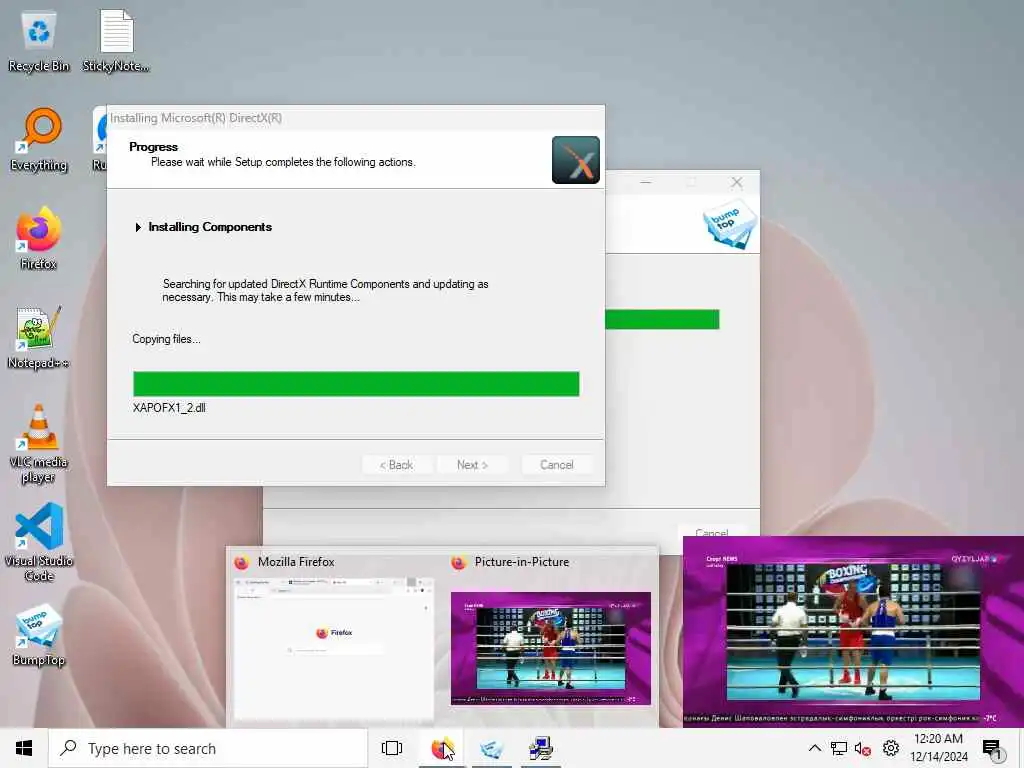Click the Mozilla Firefox preview title
This screenshot has width=1024, height=768.
(x=296, y=562)
